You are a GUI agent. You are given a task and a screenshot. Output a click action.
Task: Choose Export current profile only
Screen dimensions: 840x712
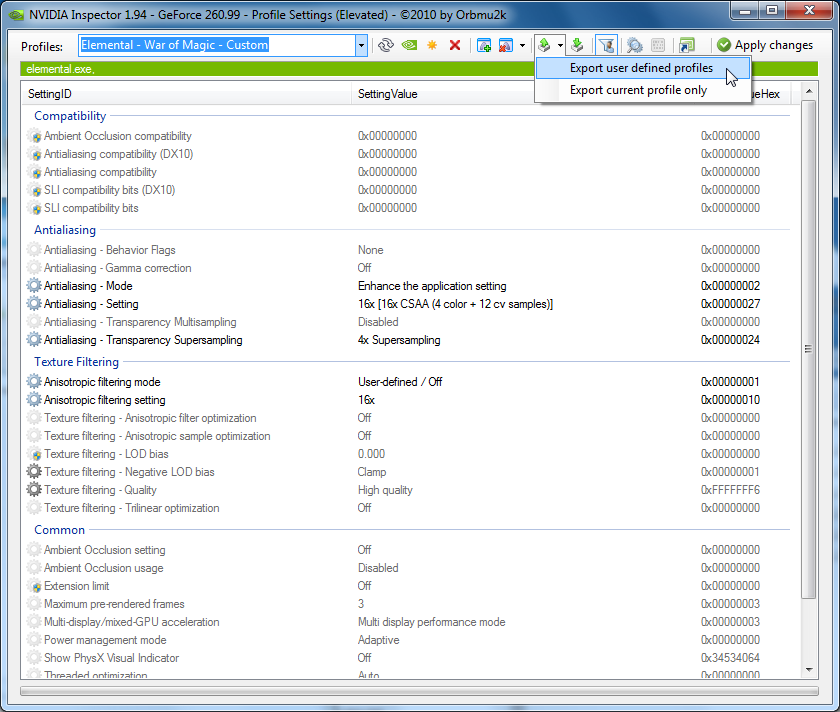tap(638, 90)
